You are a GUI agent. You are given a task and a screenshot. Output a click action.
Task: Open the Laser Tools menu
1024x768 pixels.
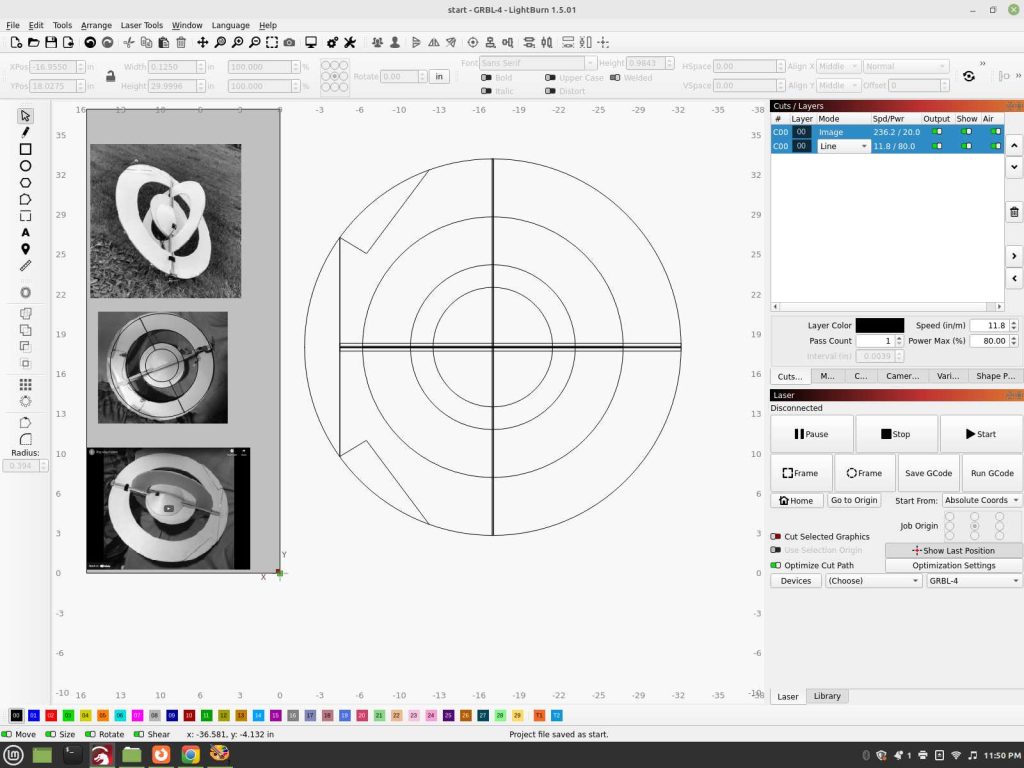[x=142, y=25]
